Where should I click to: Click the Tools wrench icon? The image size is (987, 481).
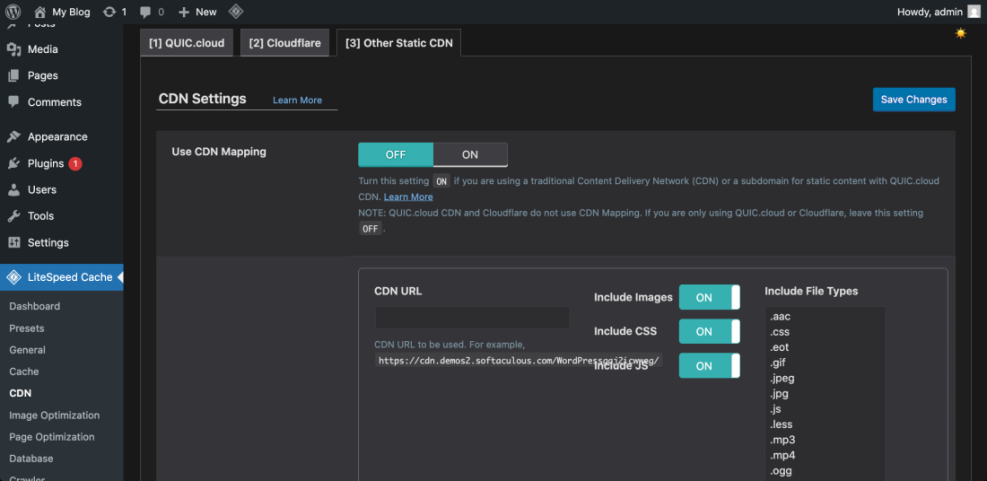pyautogui.click(x=14, y=216)
